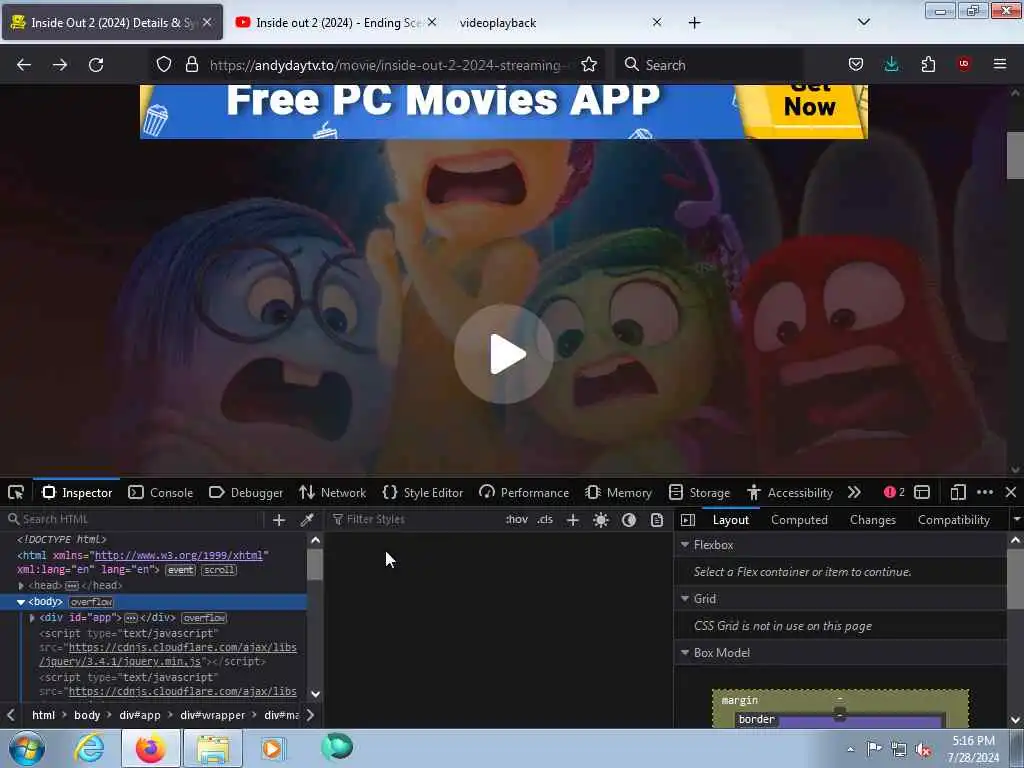Select the iframe frame picker icon
This screenshot has width=1024, height=768.
[922, 492]
